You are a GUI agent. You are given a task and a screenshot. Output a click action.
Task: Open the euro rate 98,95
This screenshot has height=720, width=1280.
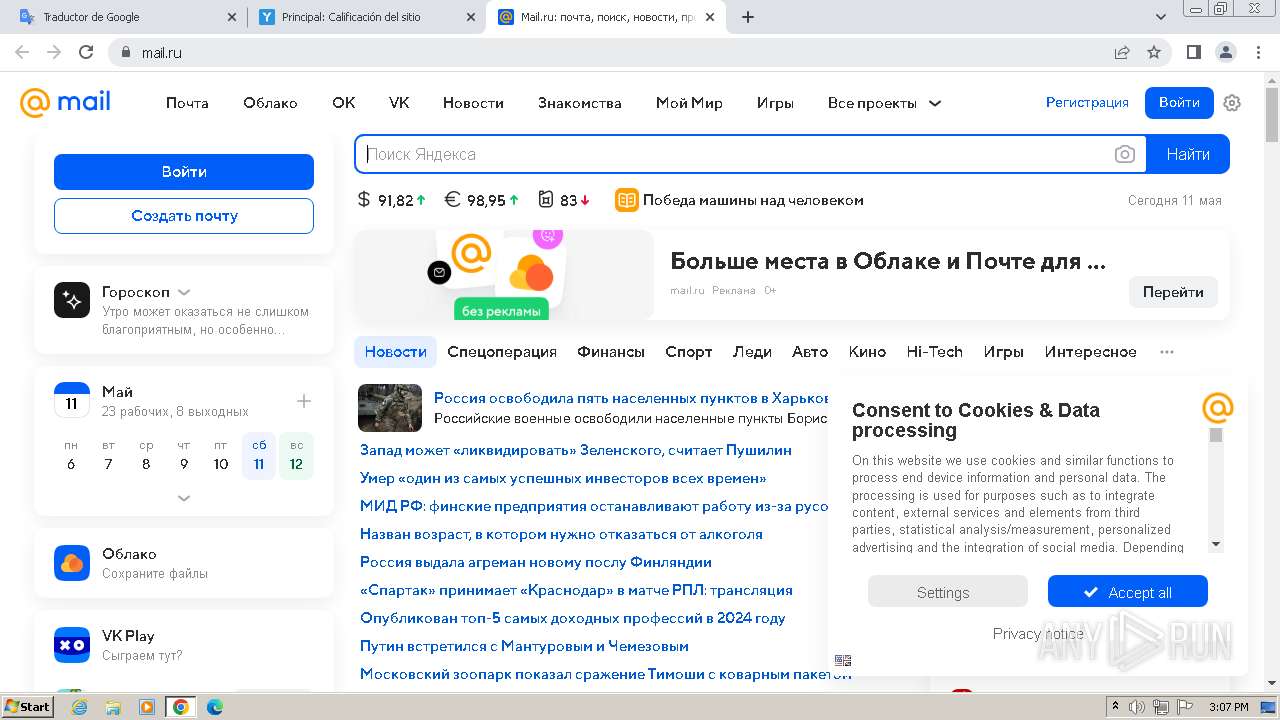pyautogui.click(x=482, y=200)
